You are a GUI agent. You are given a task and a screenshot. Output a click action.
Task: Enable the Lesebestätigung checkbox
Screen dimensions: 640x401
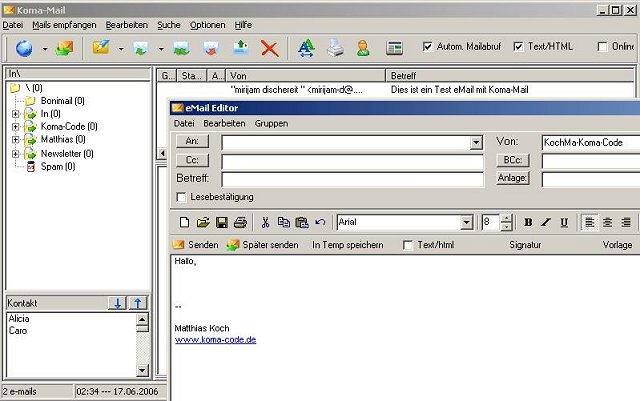(181, 197)
